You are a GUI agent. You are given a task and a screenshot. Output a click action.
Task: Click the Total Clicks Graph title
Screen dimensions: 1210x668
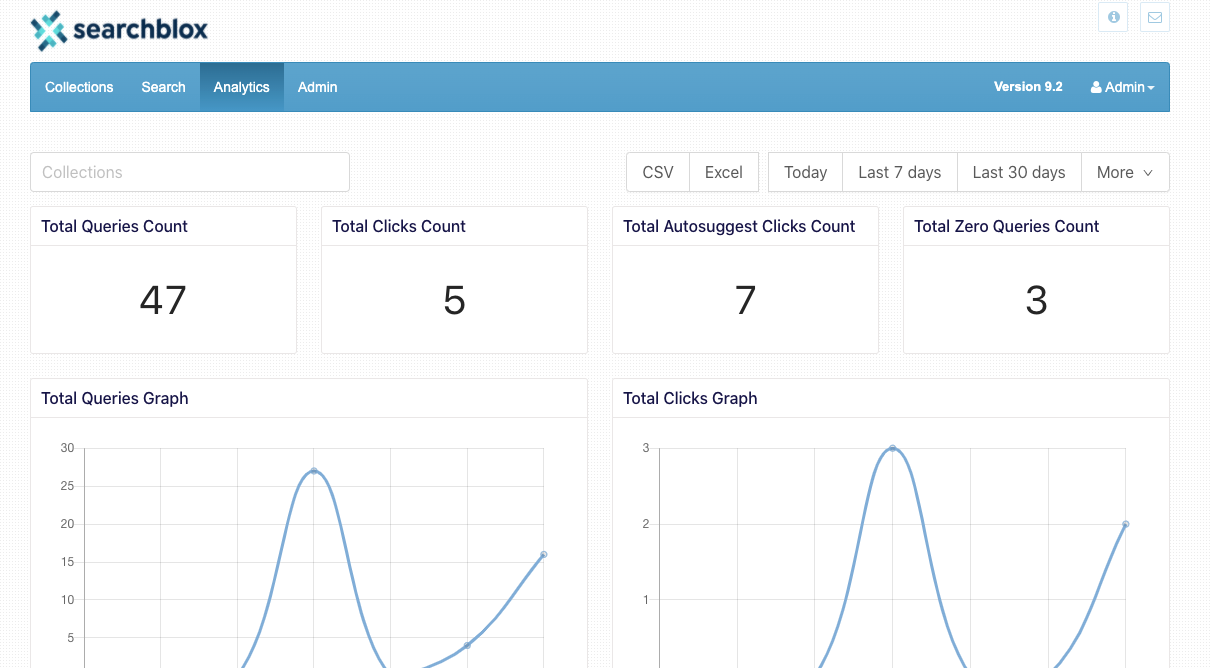690,398
